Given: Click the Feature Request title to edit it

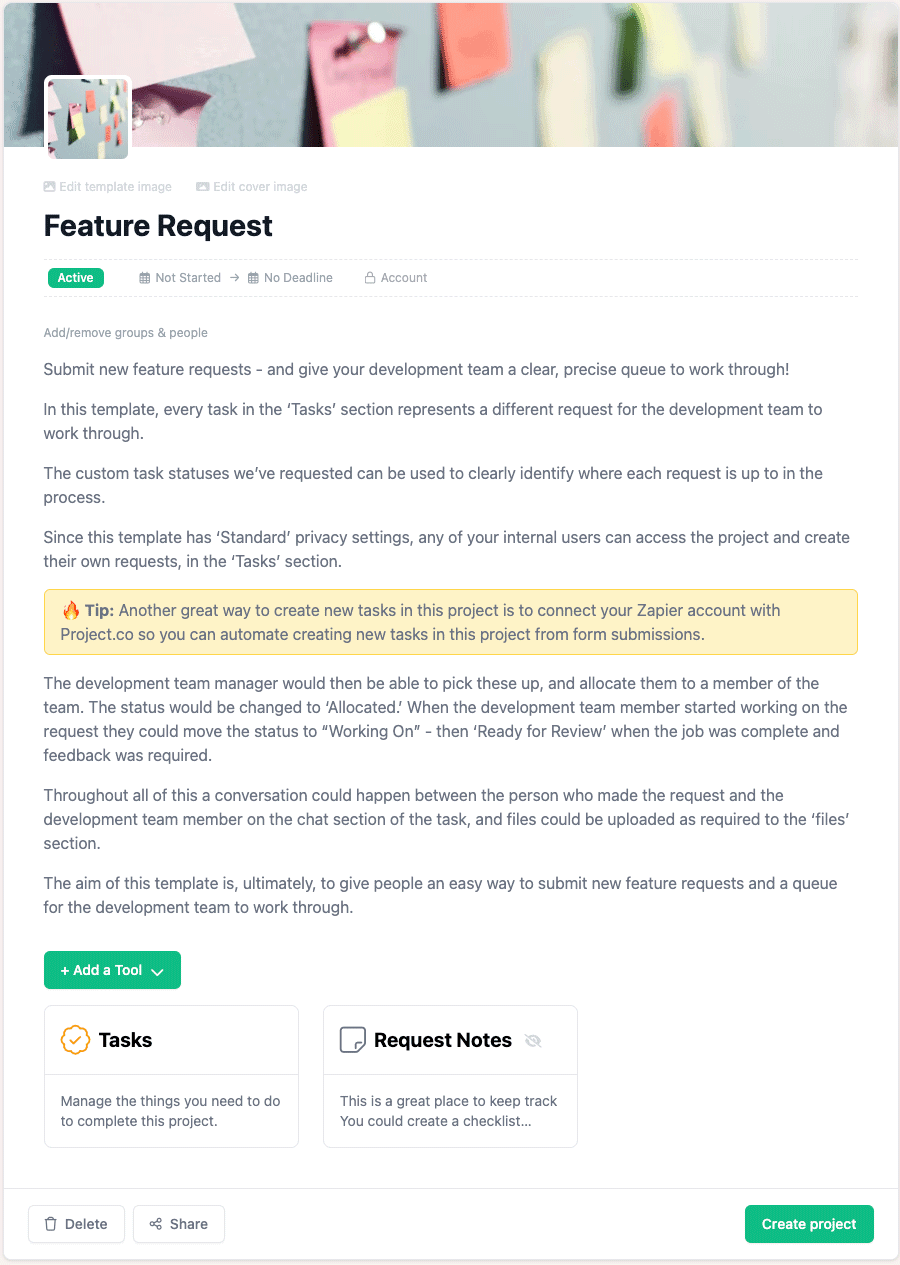Looking at the screenshot, I should (x=158, y=226).
